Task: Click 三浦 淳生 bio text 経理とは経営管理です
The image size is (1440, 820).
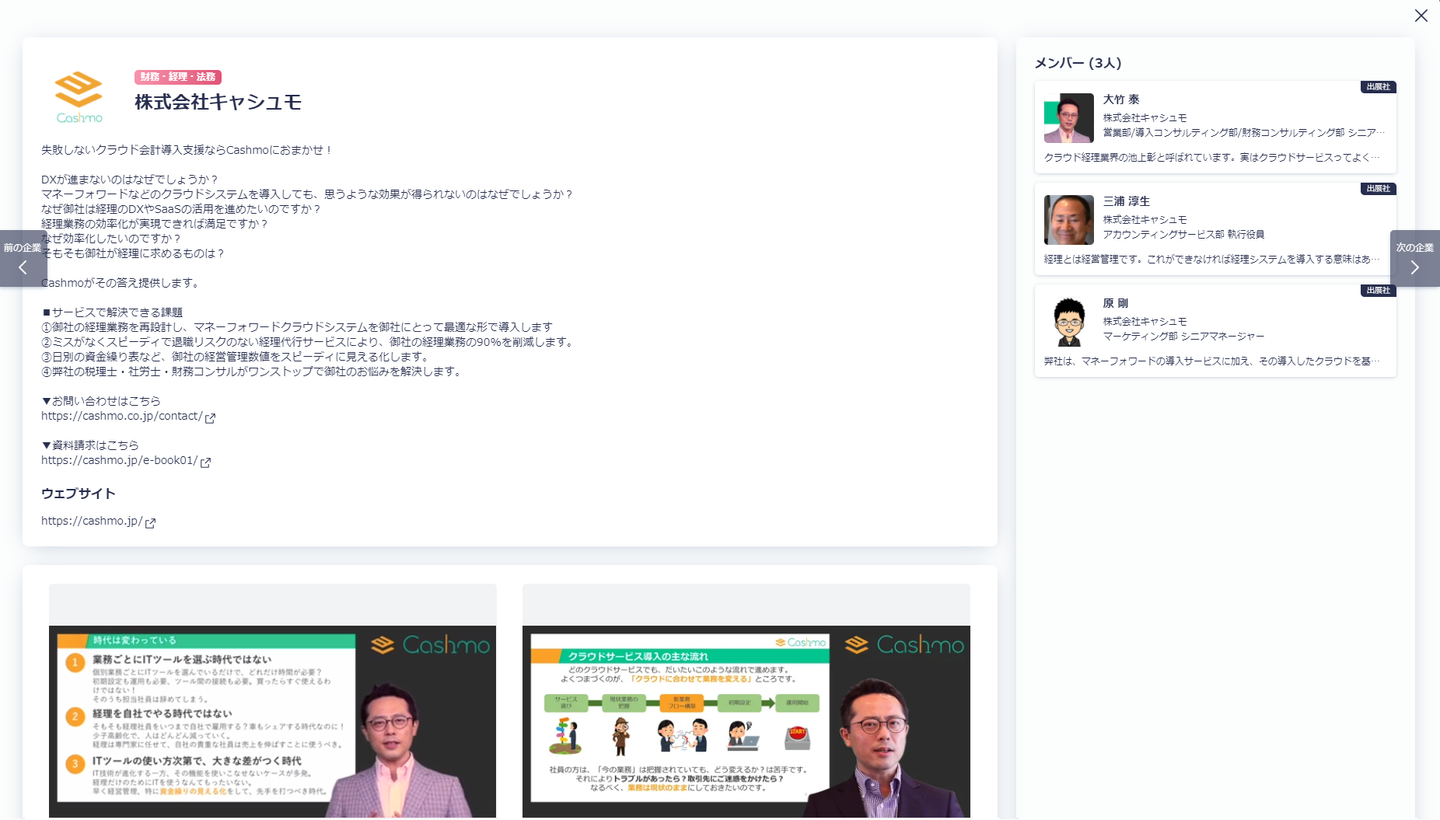Action: point(1212,260)
